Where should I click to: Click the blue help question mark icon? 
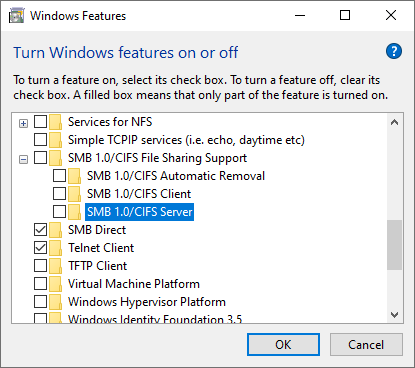click(394, 51)
